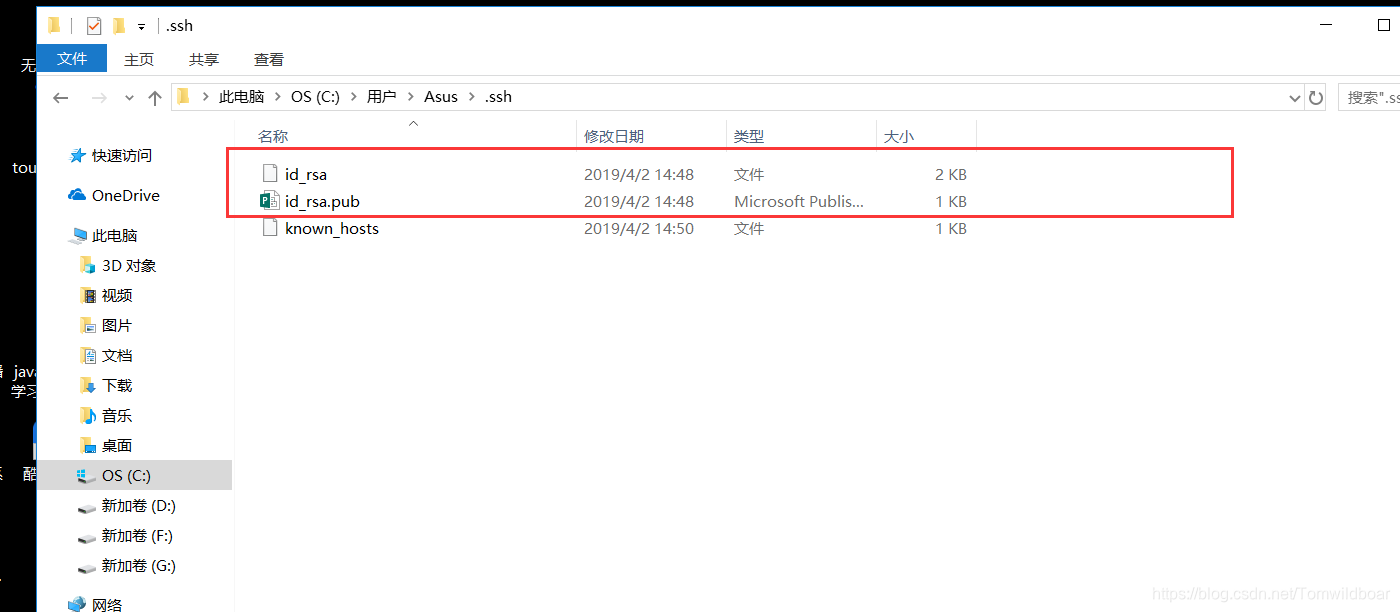Open 新加卷 (G:) drive in navigation pane
Viewport: 1400px width, 612px height.
tap(139, 565)
